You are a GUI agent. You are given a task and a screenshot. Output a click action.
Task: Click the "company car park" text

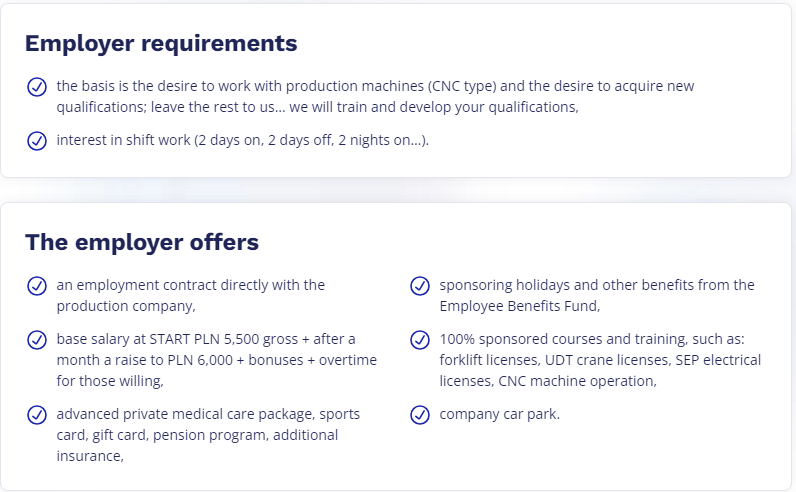499,413
